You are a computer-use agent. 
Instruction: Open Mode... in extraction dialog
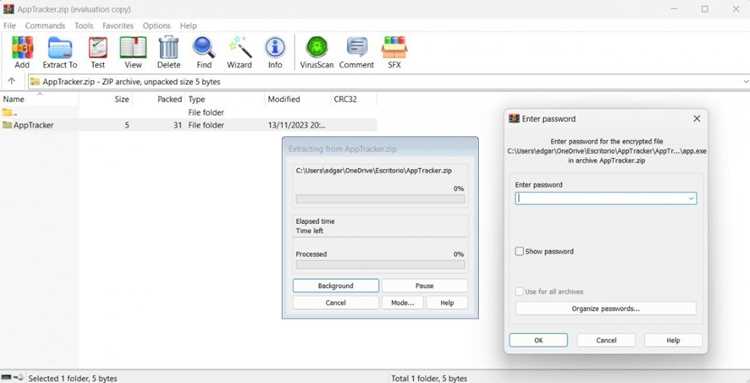[402, 303]
